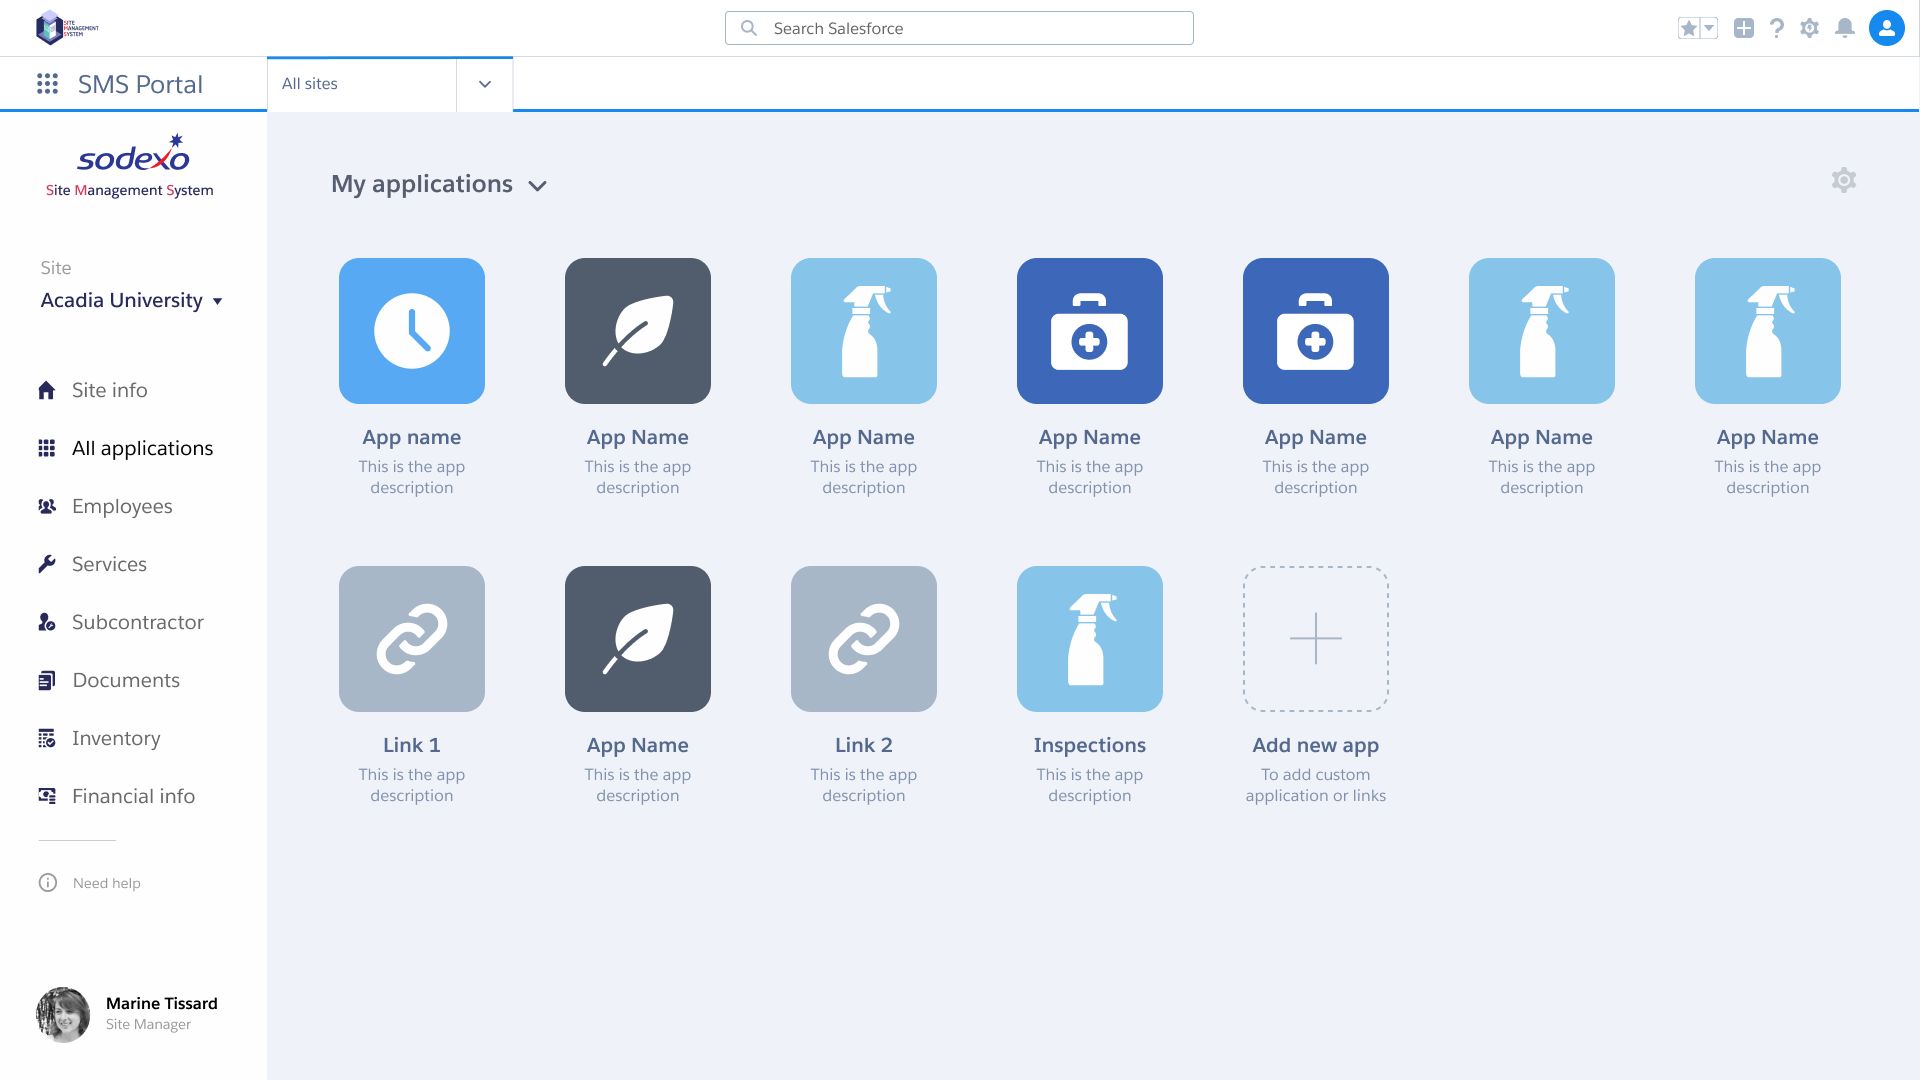This screenshot has width=1920, height=1080.
Task: Click the Inspections label text
Action: pyautogui.click(x=1090, y=745)
